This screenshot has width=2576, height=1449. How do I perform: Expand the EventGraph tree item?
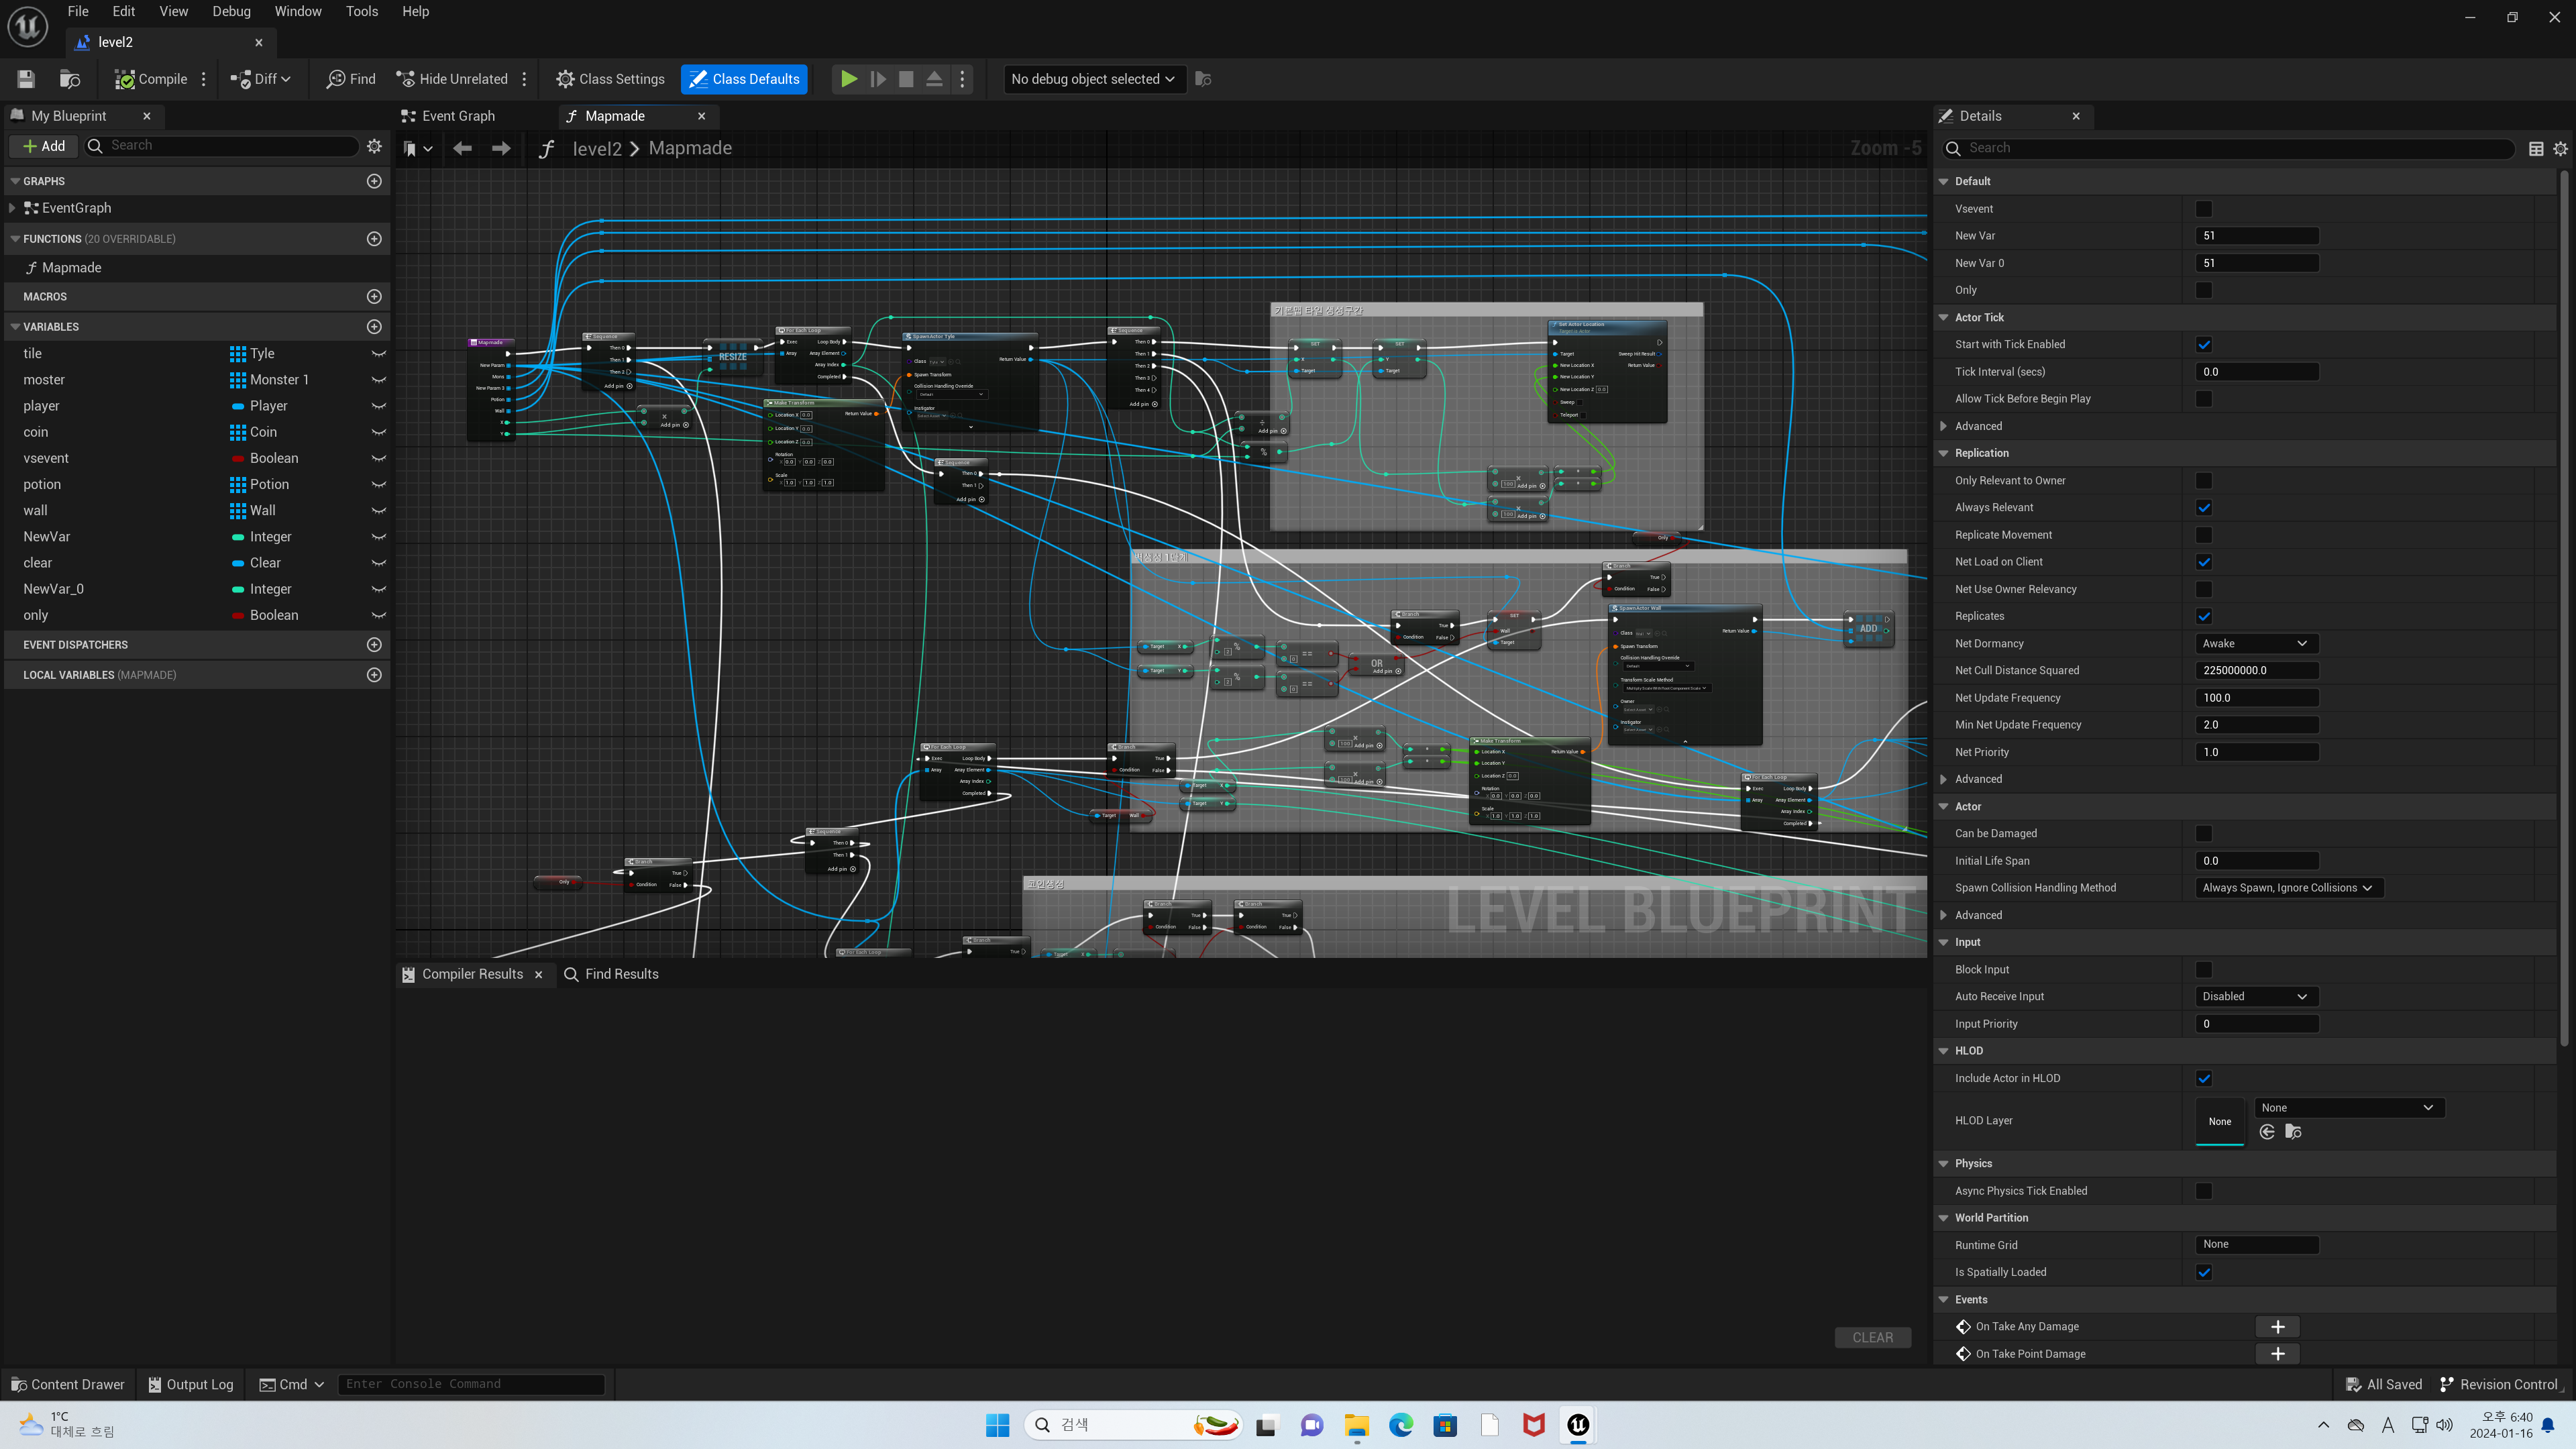(12, 208)
